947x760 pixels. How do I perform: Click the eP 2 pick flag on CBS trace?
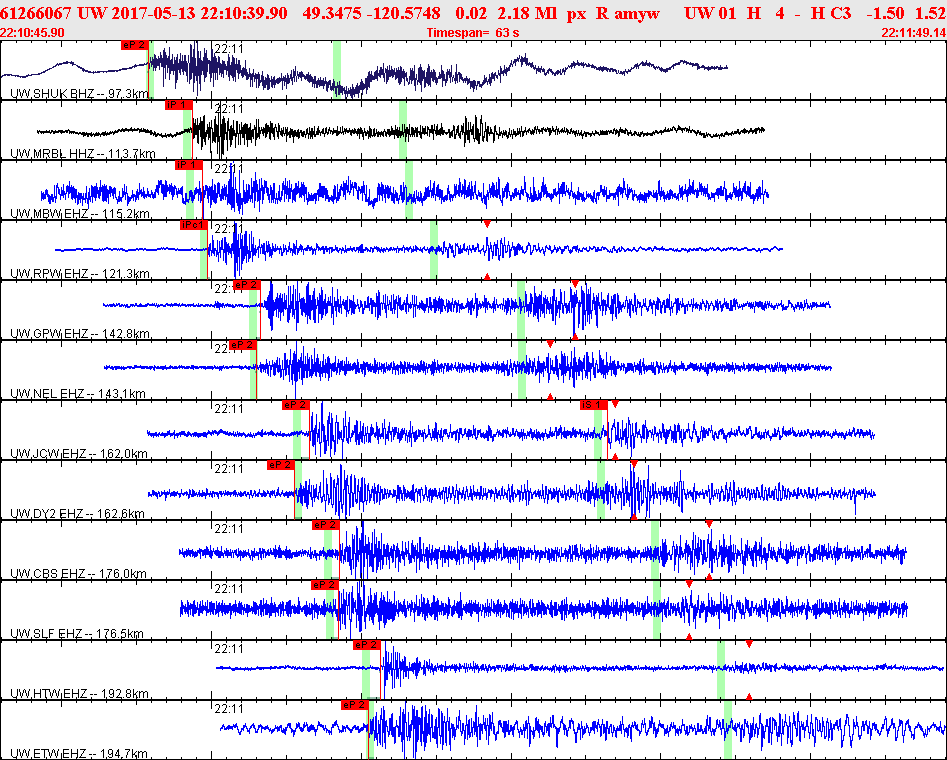326,525
